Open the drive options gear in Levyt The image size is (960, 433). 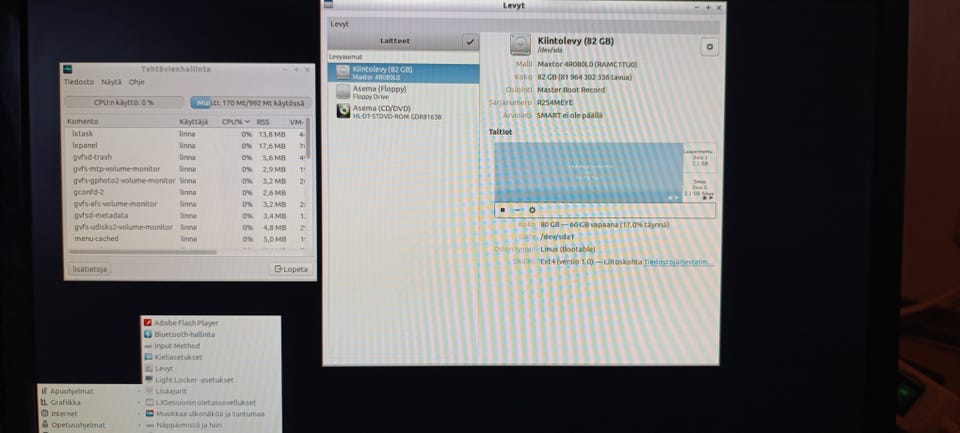tap(710, 47)
